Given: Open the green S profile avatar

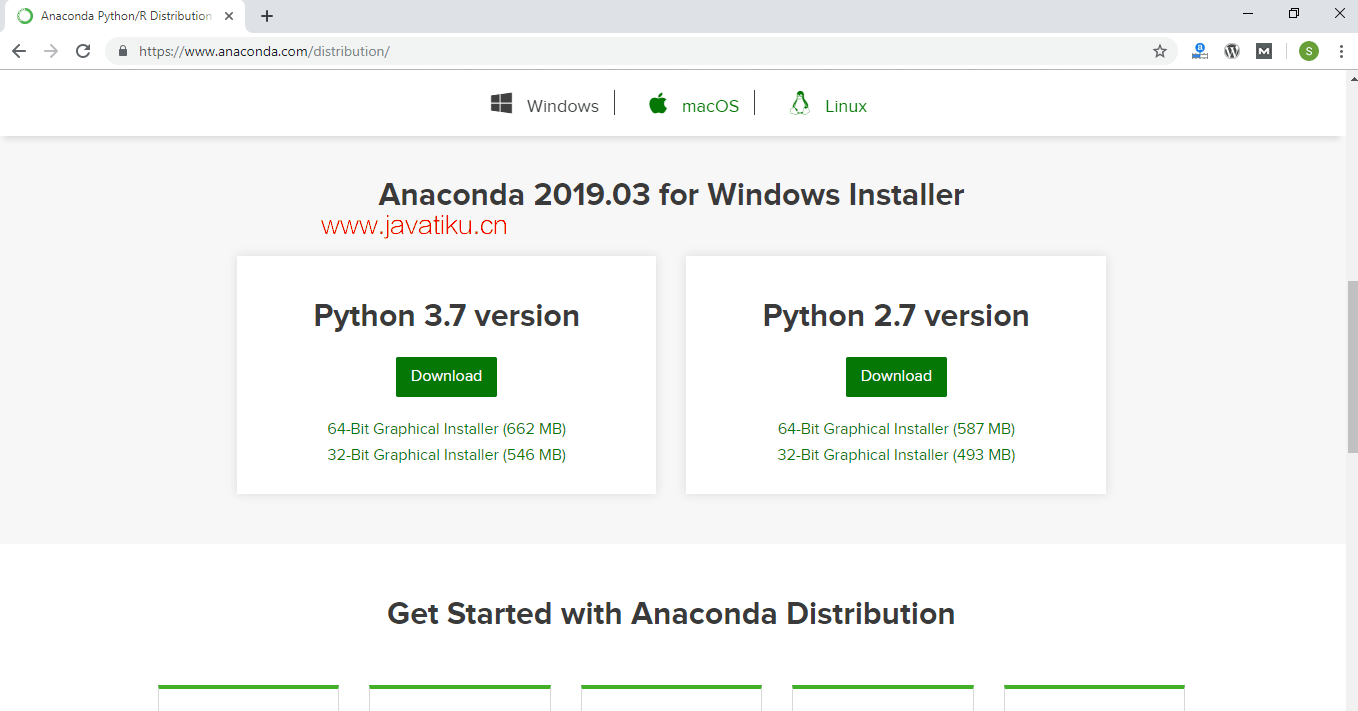Looking at the screenshot, I should 1309,51.
